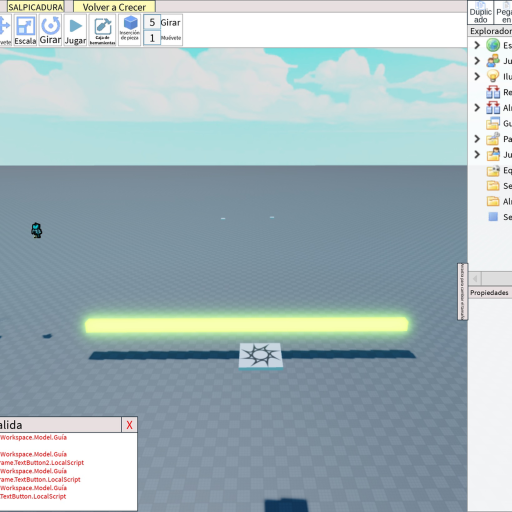512x512 pixels.
Task: Click the Muévete increment field showing 1
Action: [x=152, y=38]
